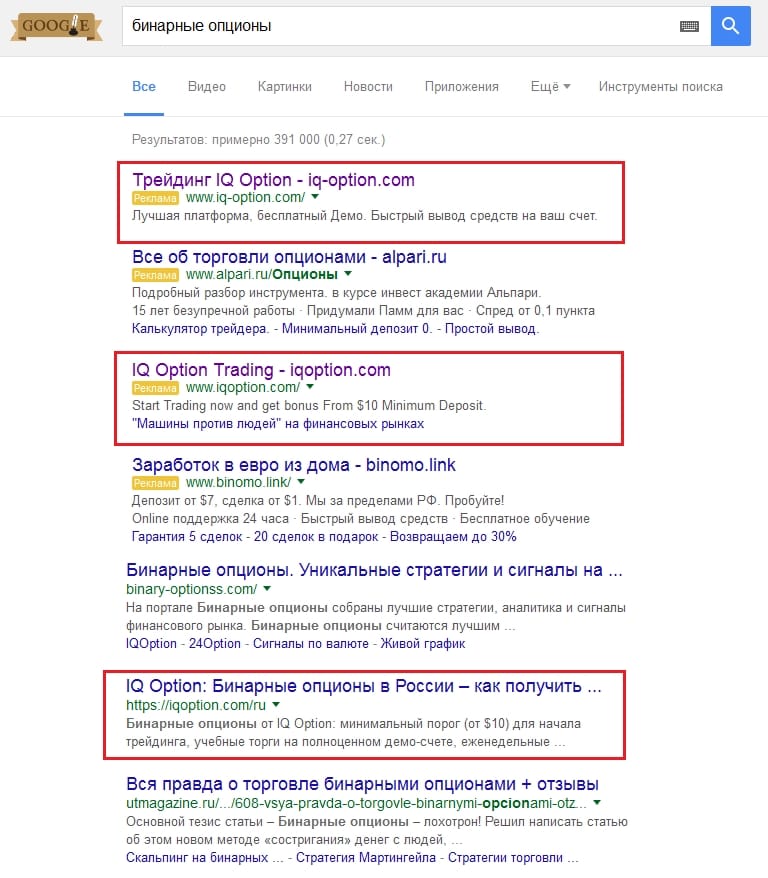768x878 pixels.
Task: Open Все об торговли опционами alpari.ru link
Action: click(x=289, y=256)
